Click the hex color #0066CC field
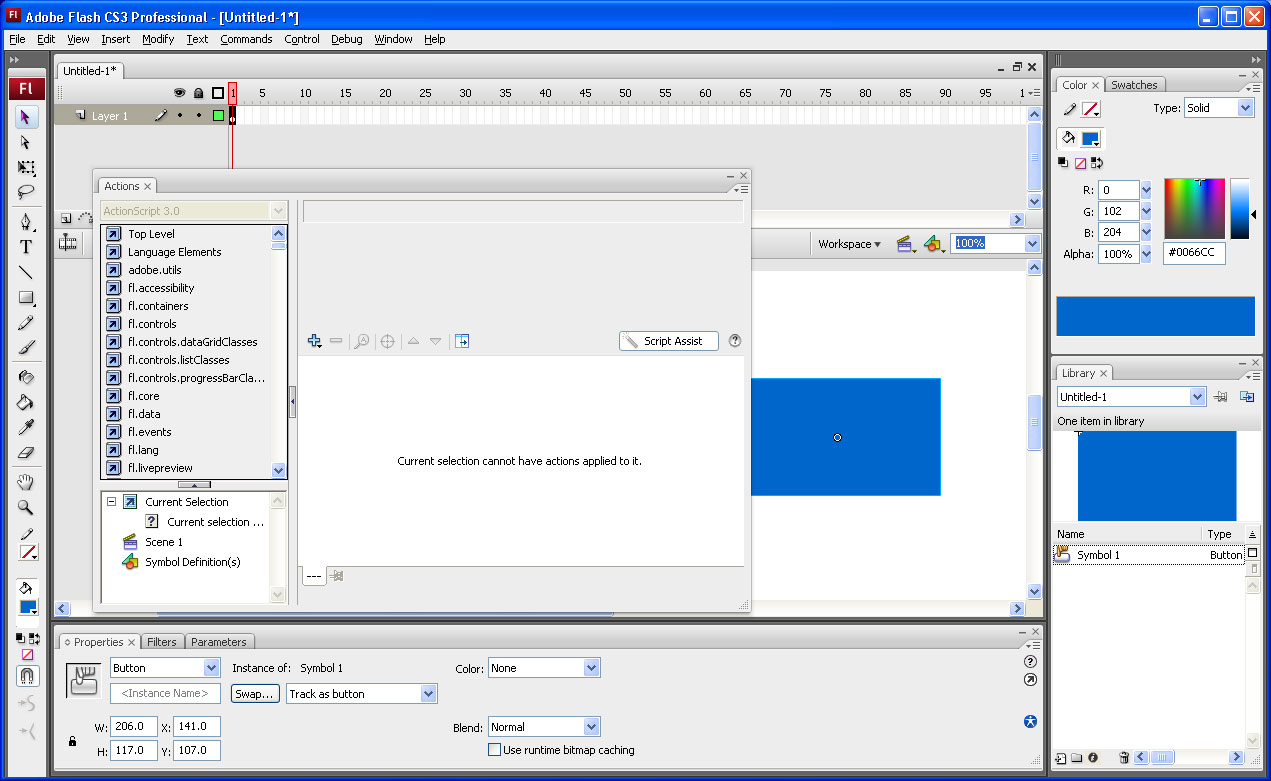Screen dimensions: 1271x781 coord(1194,253)
